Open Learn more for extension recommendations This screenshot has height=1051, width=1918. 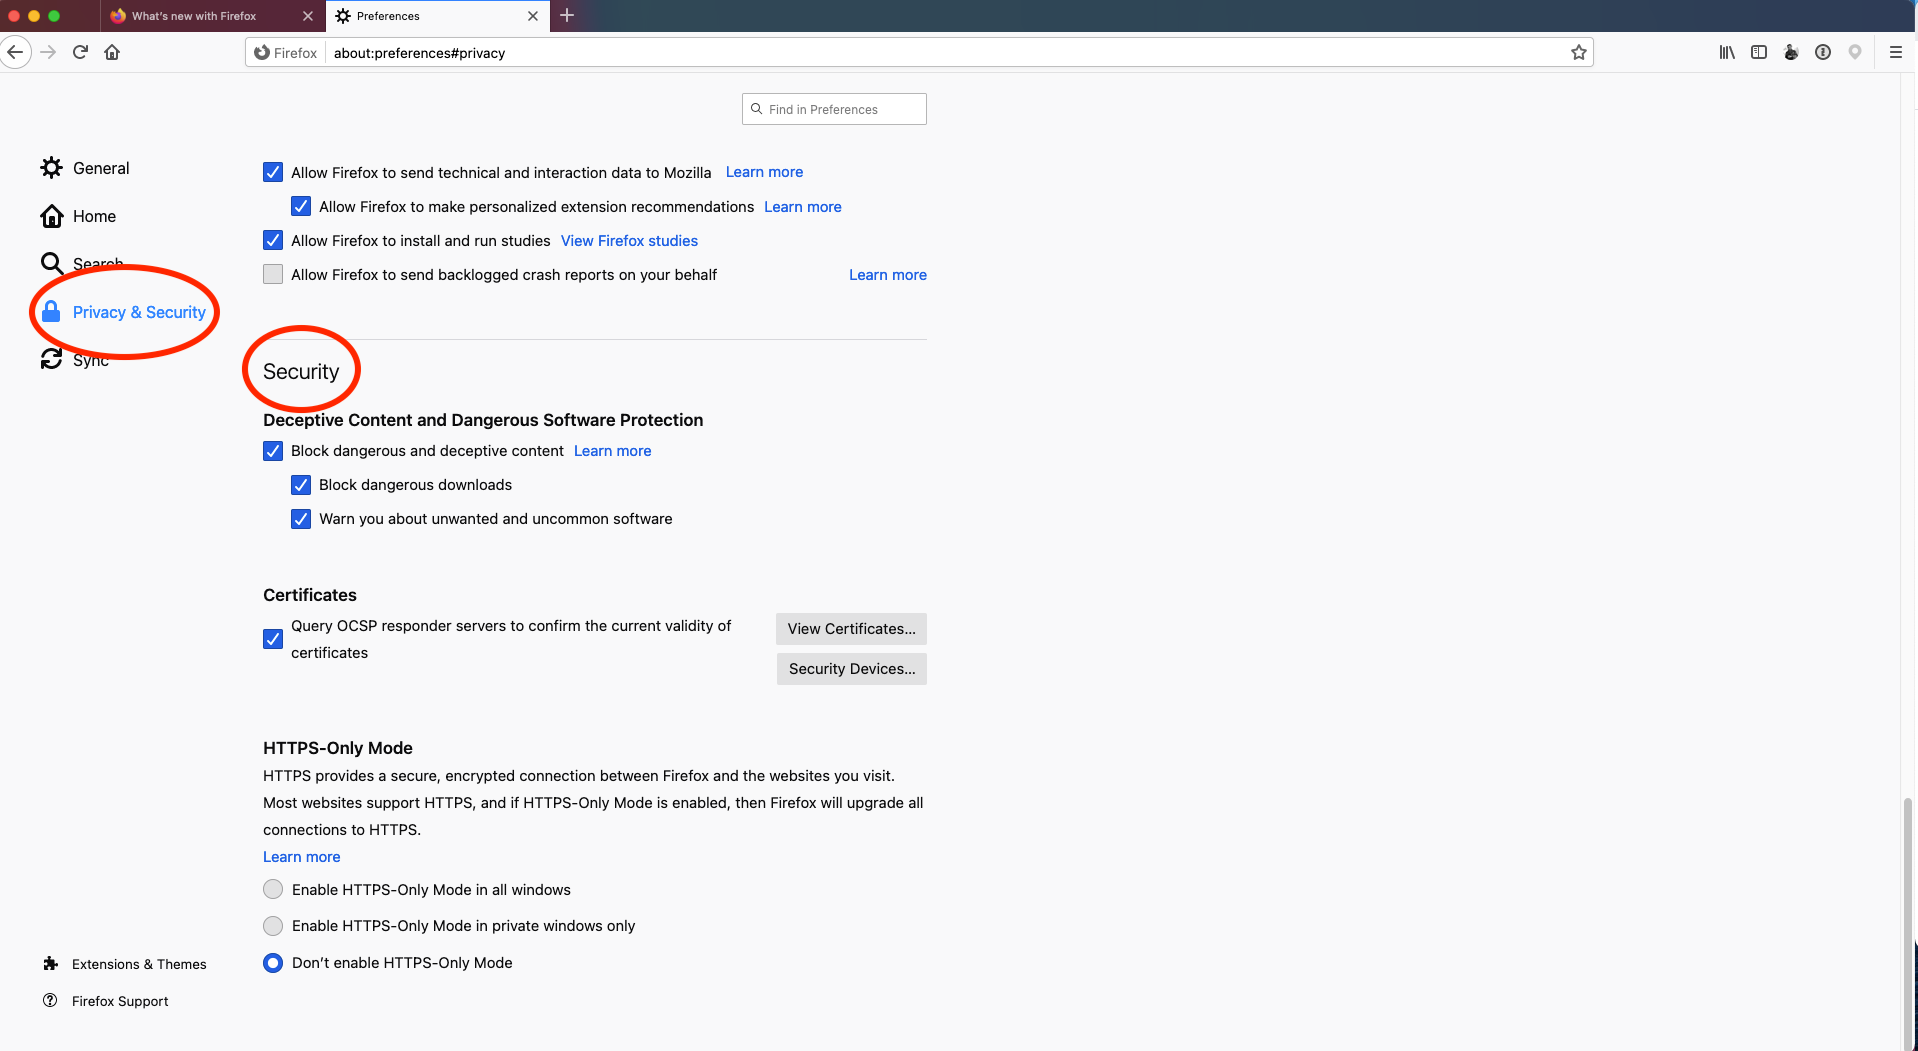(803, 207)
